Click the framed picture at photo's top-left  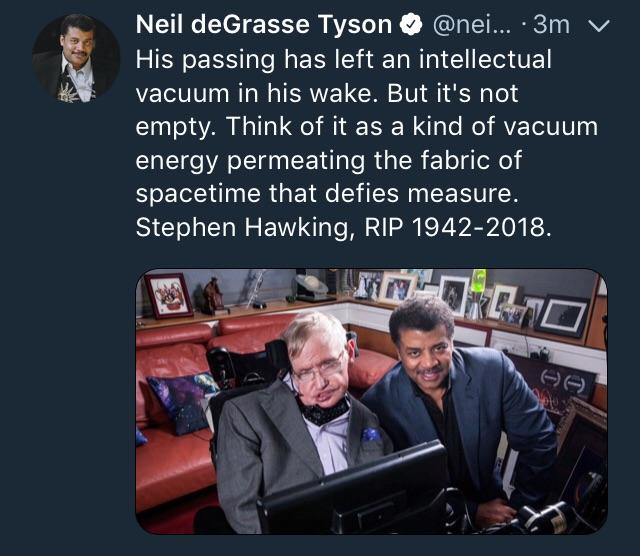[169, 295]
